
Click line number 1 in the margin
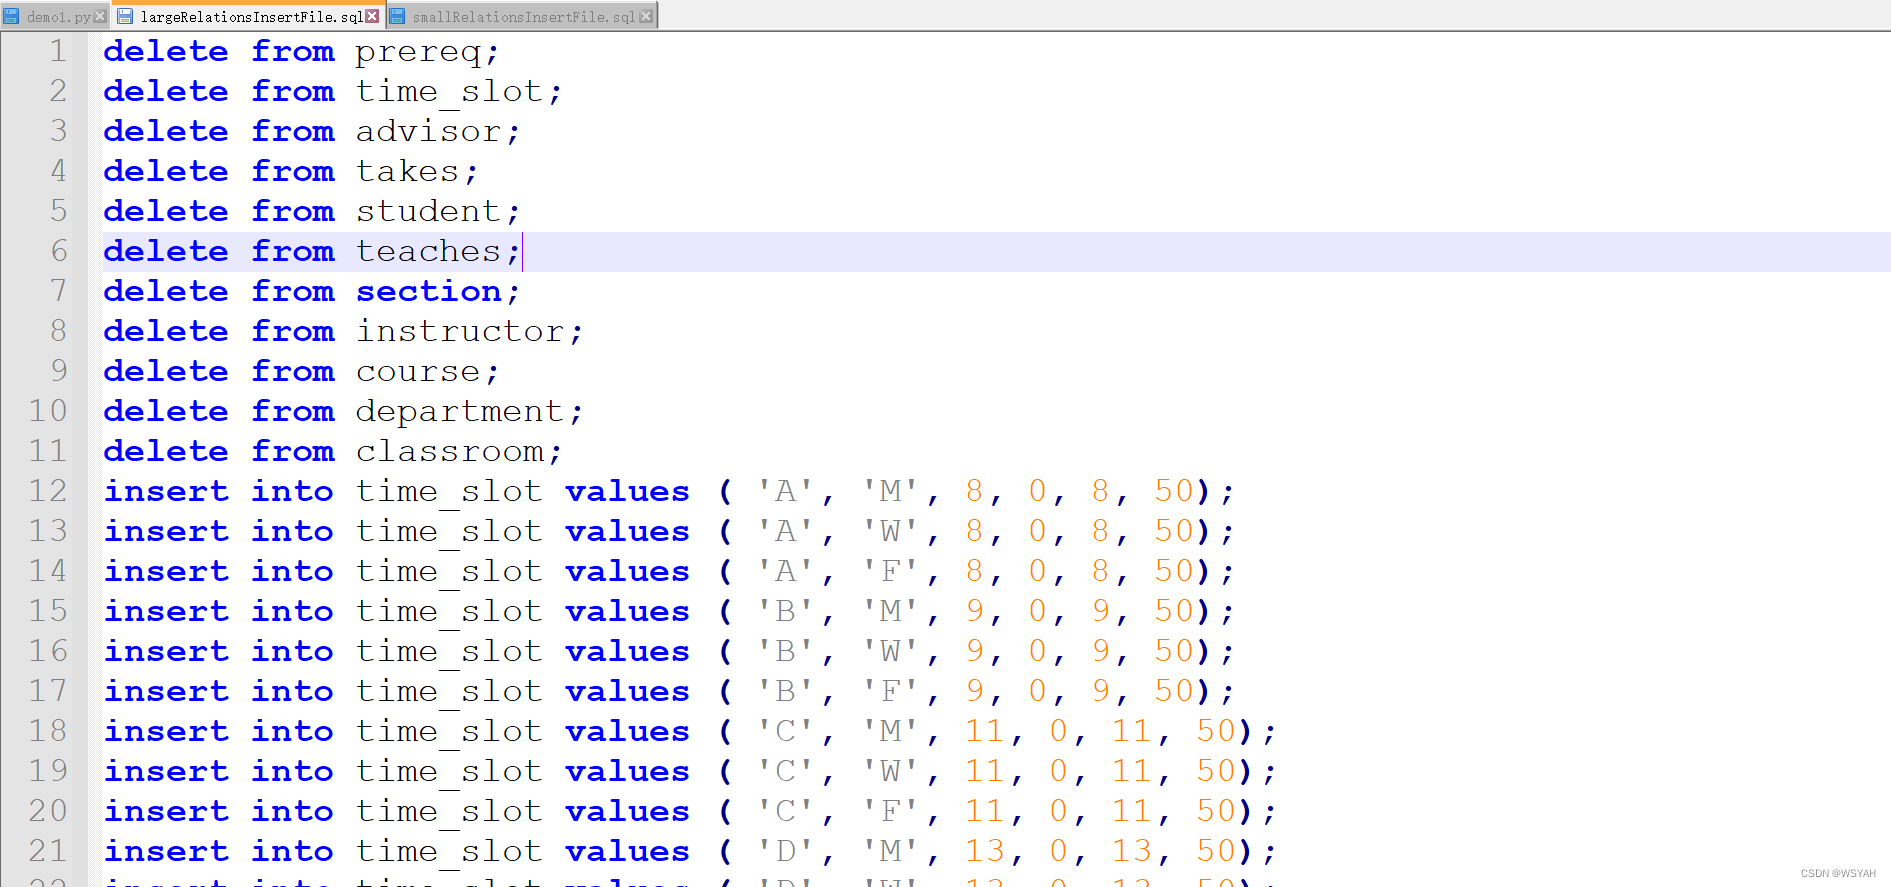58,51
